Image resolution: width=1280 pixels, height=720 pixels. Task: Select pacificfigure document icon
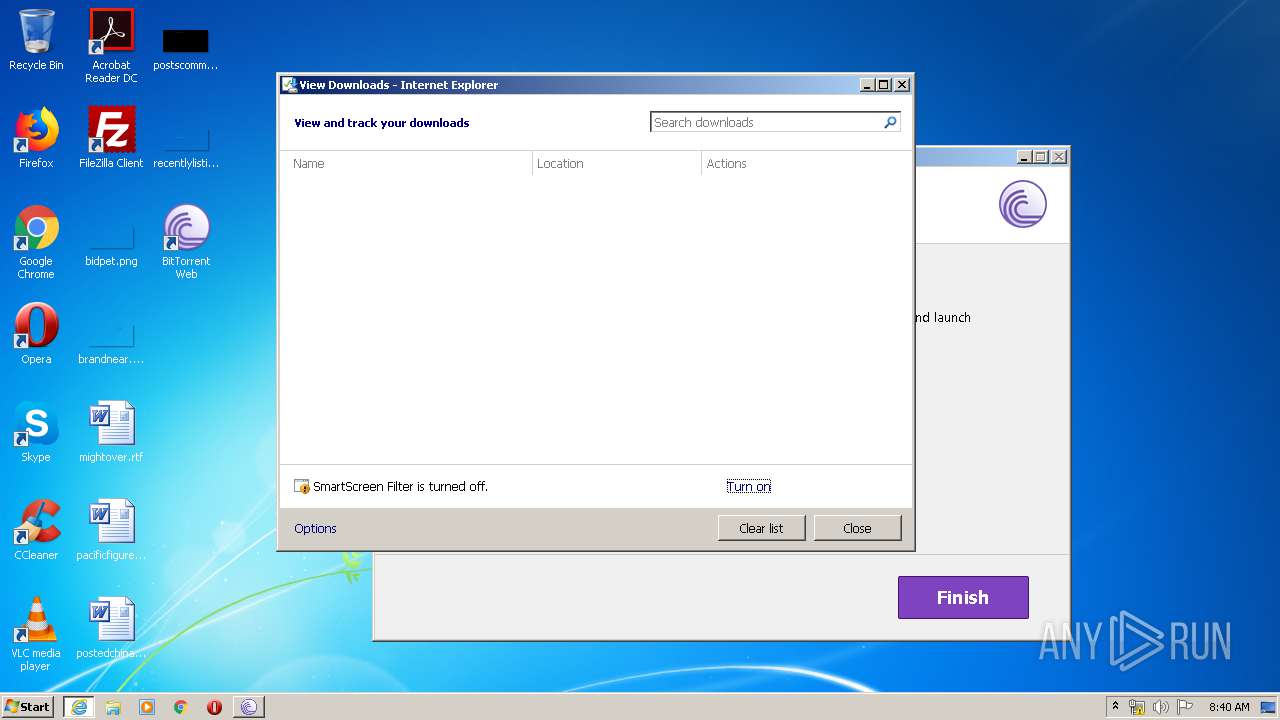(111, 530)
